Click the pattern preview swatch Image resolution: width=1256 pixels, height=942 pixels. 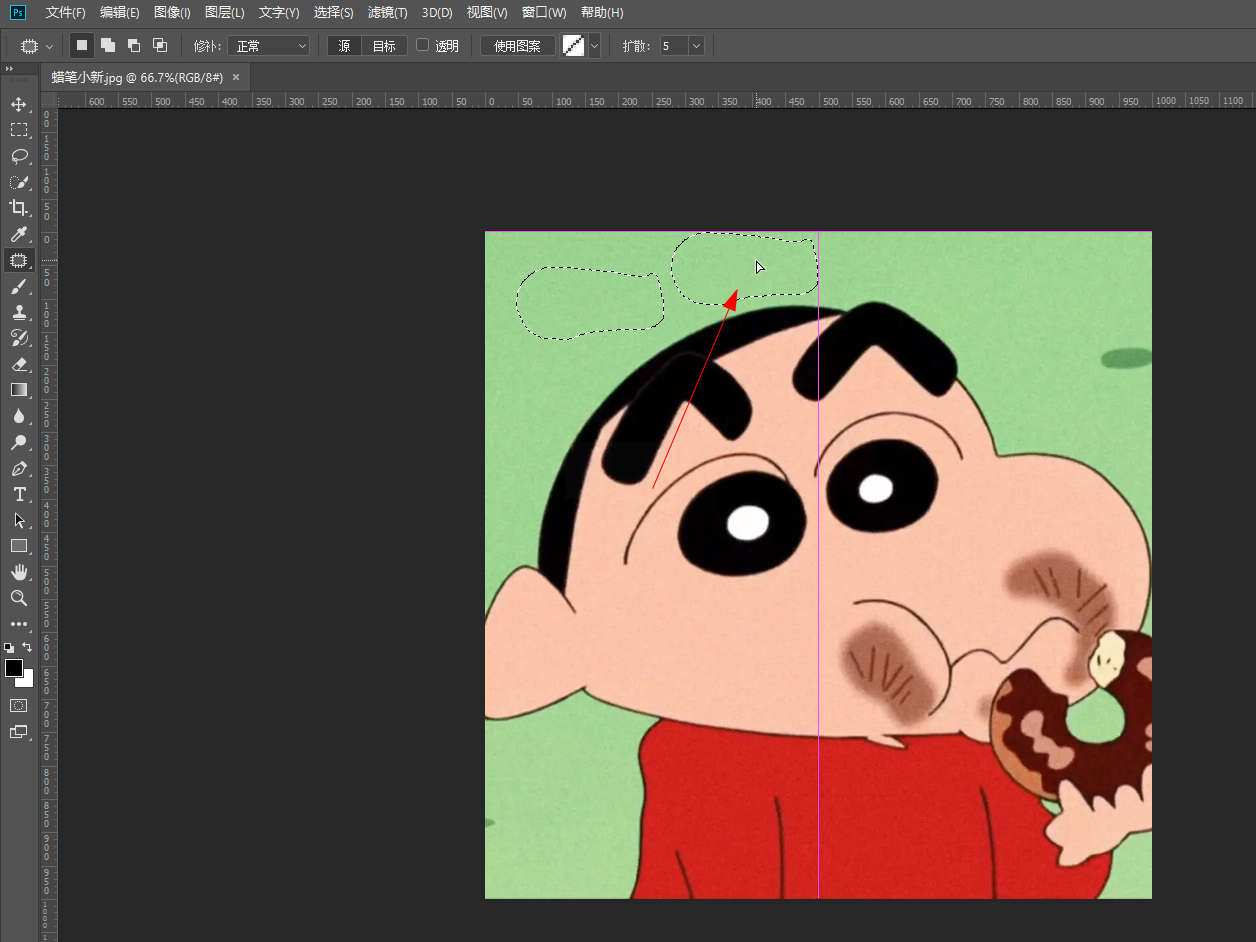pyautogui.click(x=573, y=46)
